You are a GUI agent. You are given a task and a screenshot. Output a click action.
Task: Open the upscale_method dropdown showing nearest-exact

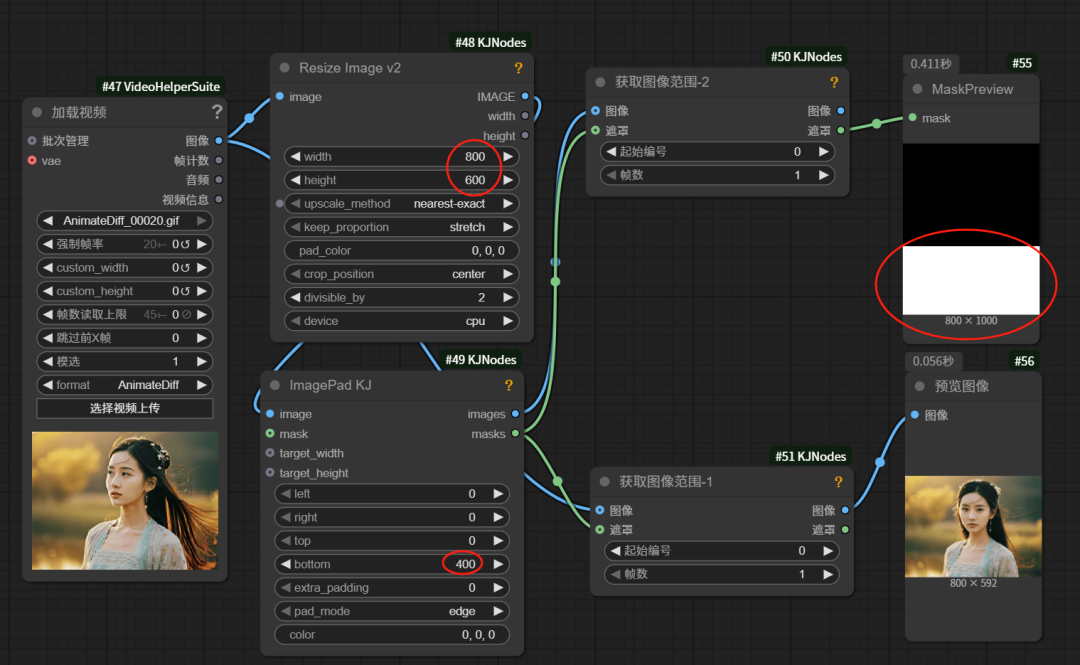(x=401, y=203)
